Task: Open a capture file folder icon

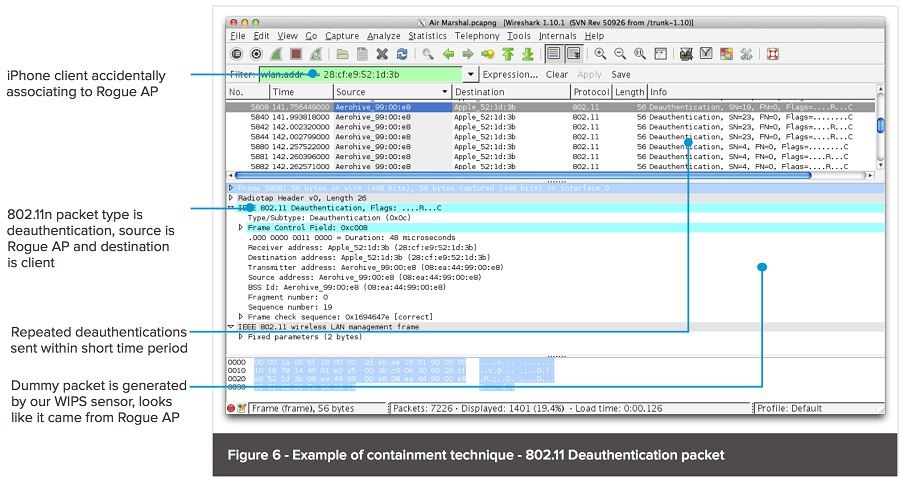Action: click(343, 54)
